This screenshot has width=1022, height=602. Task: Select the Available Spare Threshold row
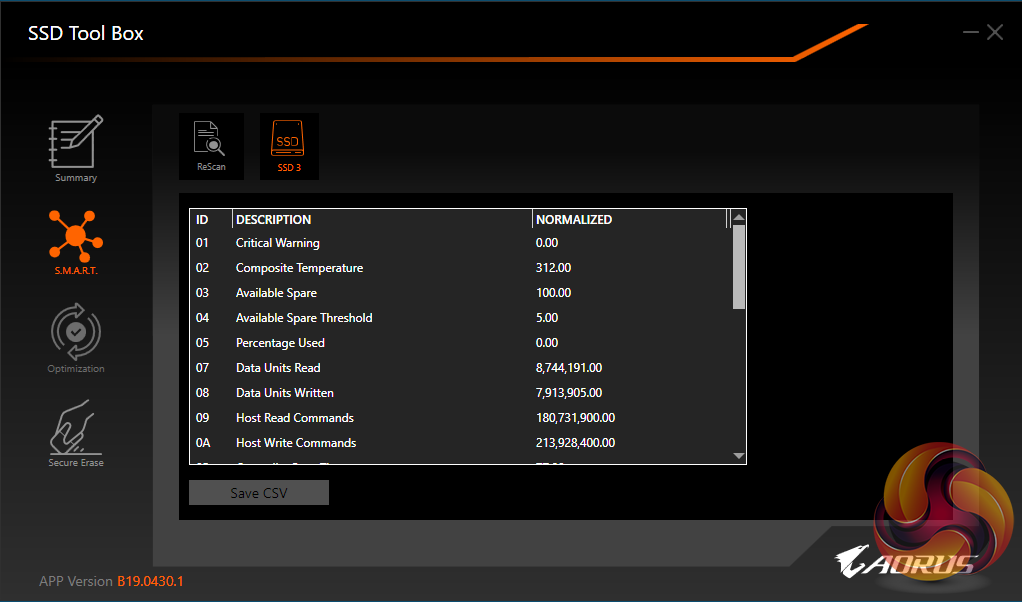(x=460, y=318)
